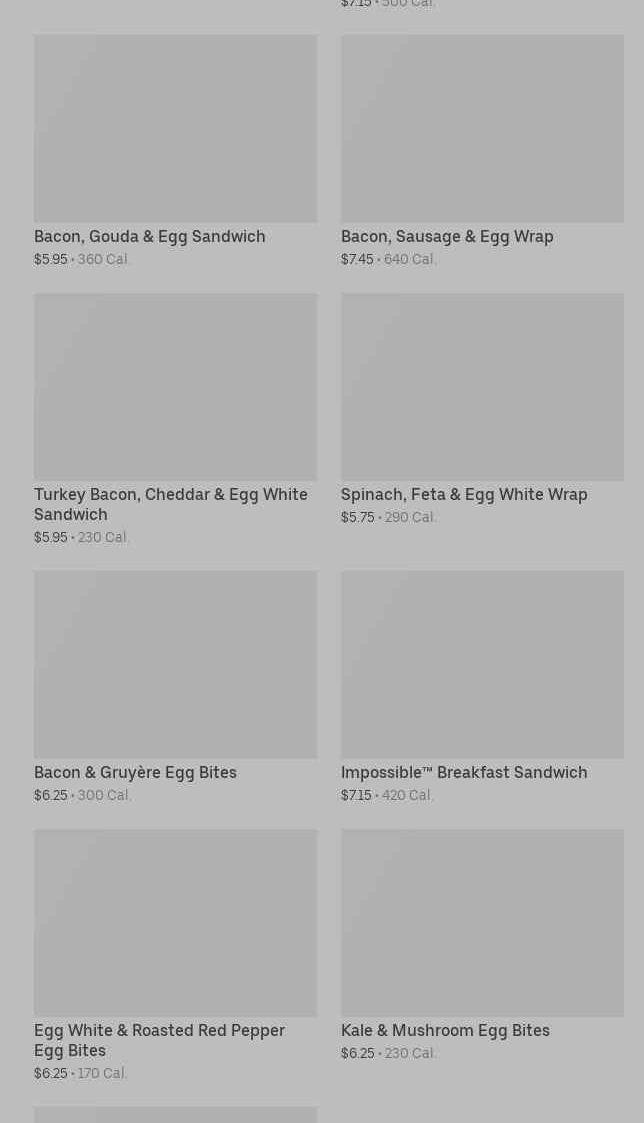Select Kale & Mushroom Egg Bites name

(445, 1030)
